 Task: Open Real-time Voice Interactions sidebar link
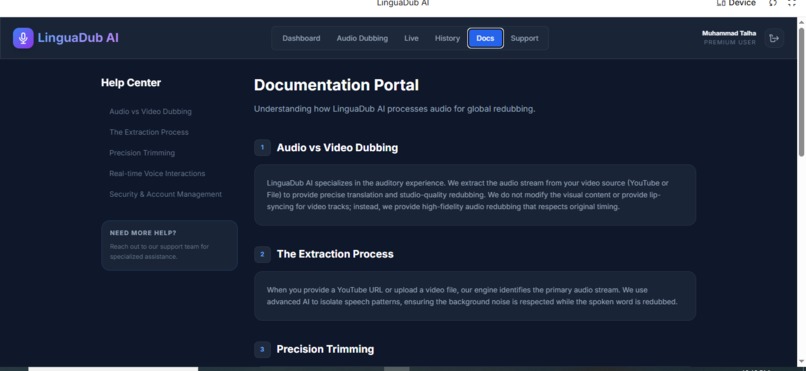[x=157, y=174]
